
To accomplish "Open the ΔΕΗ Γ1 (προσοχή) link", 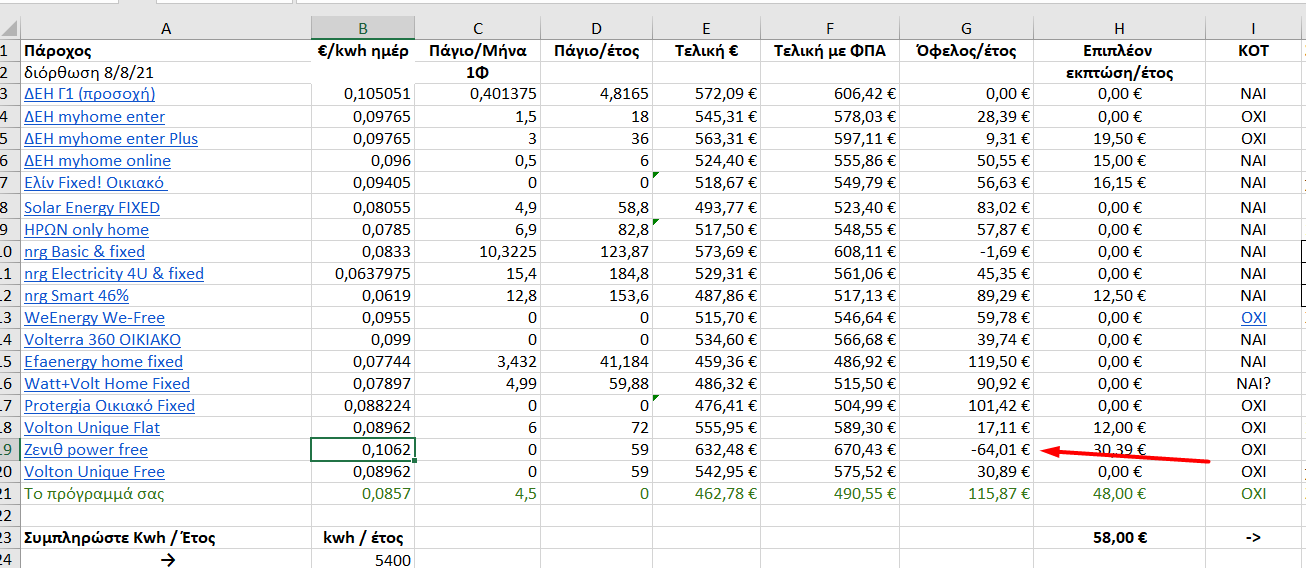I will pyautogui.click(x=89, y=94).
